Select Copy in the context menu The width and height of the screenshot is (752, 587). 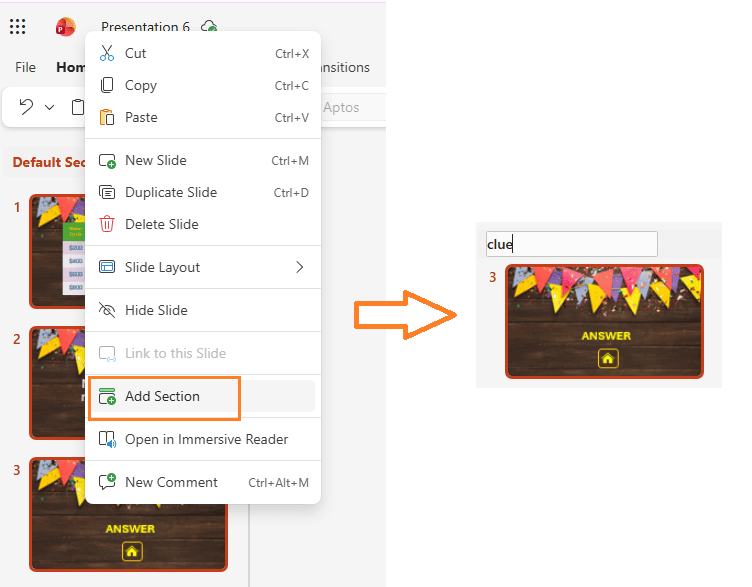tap(140, 85)
